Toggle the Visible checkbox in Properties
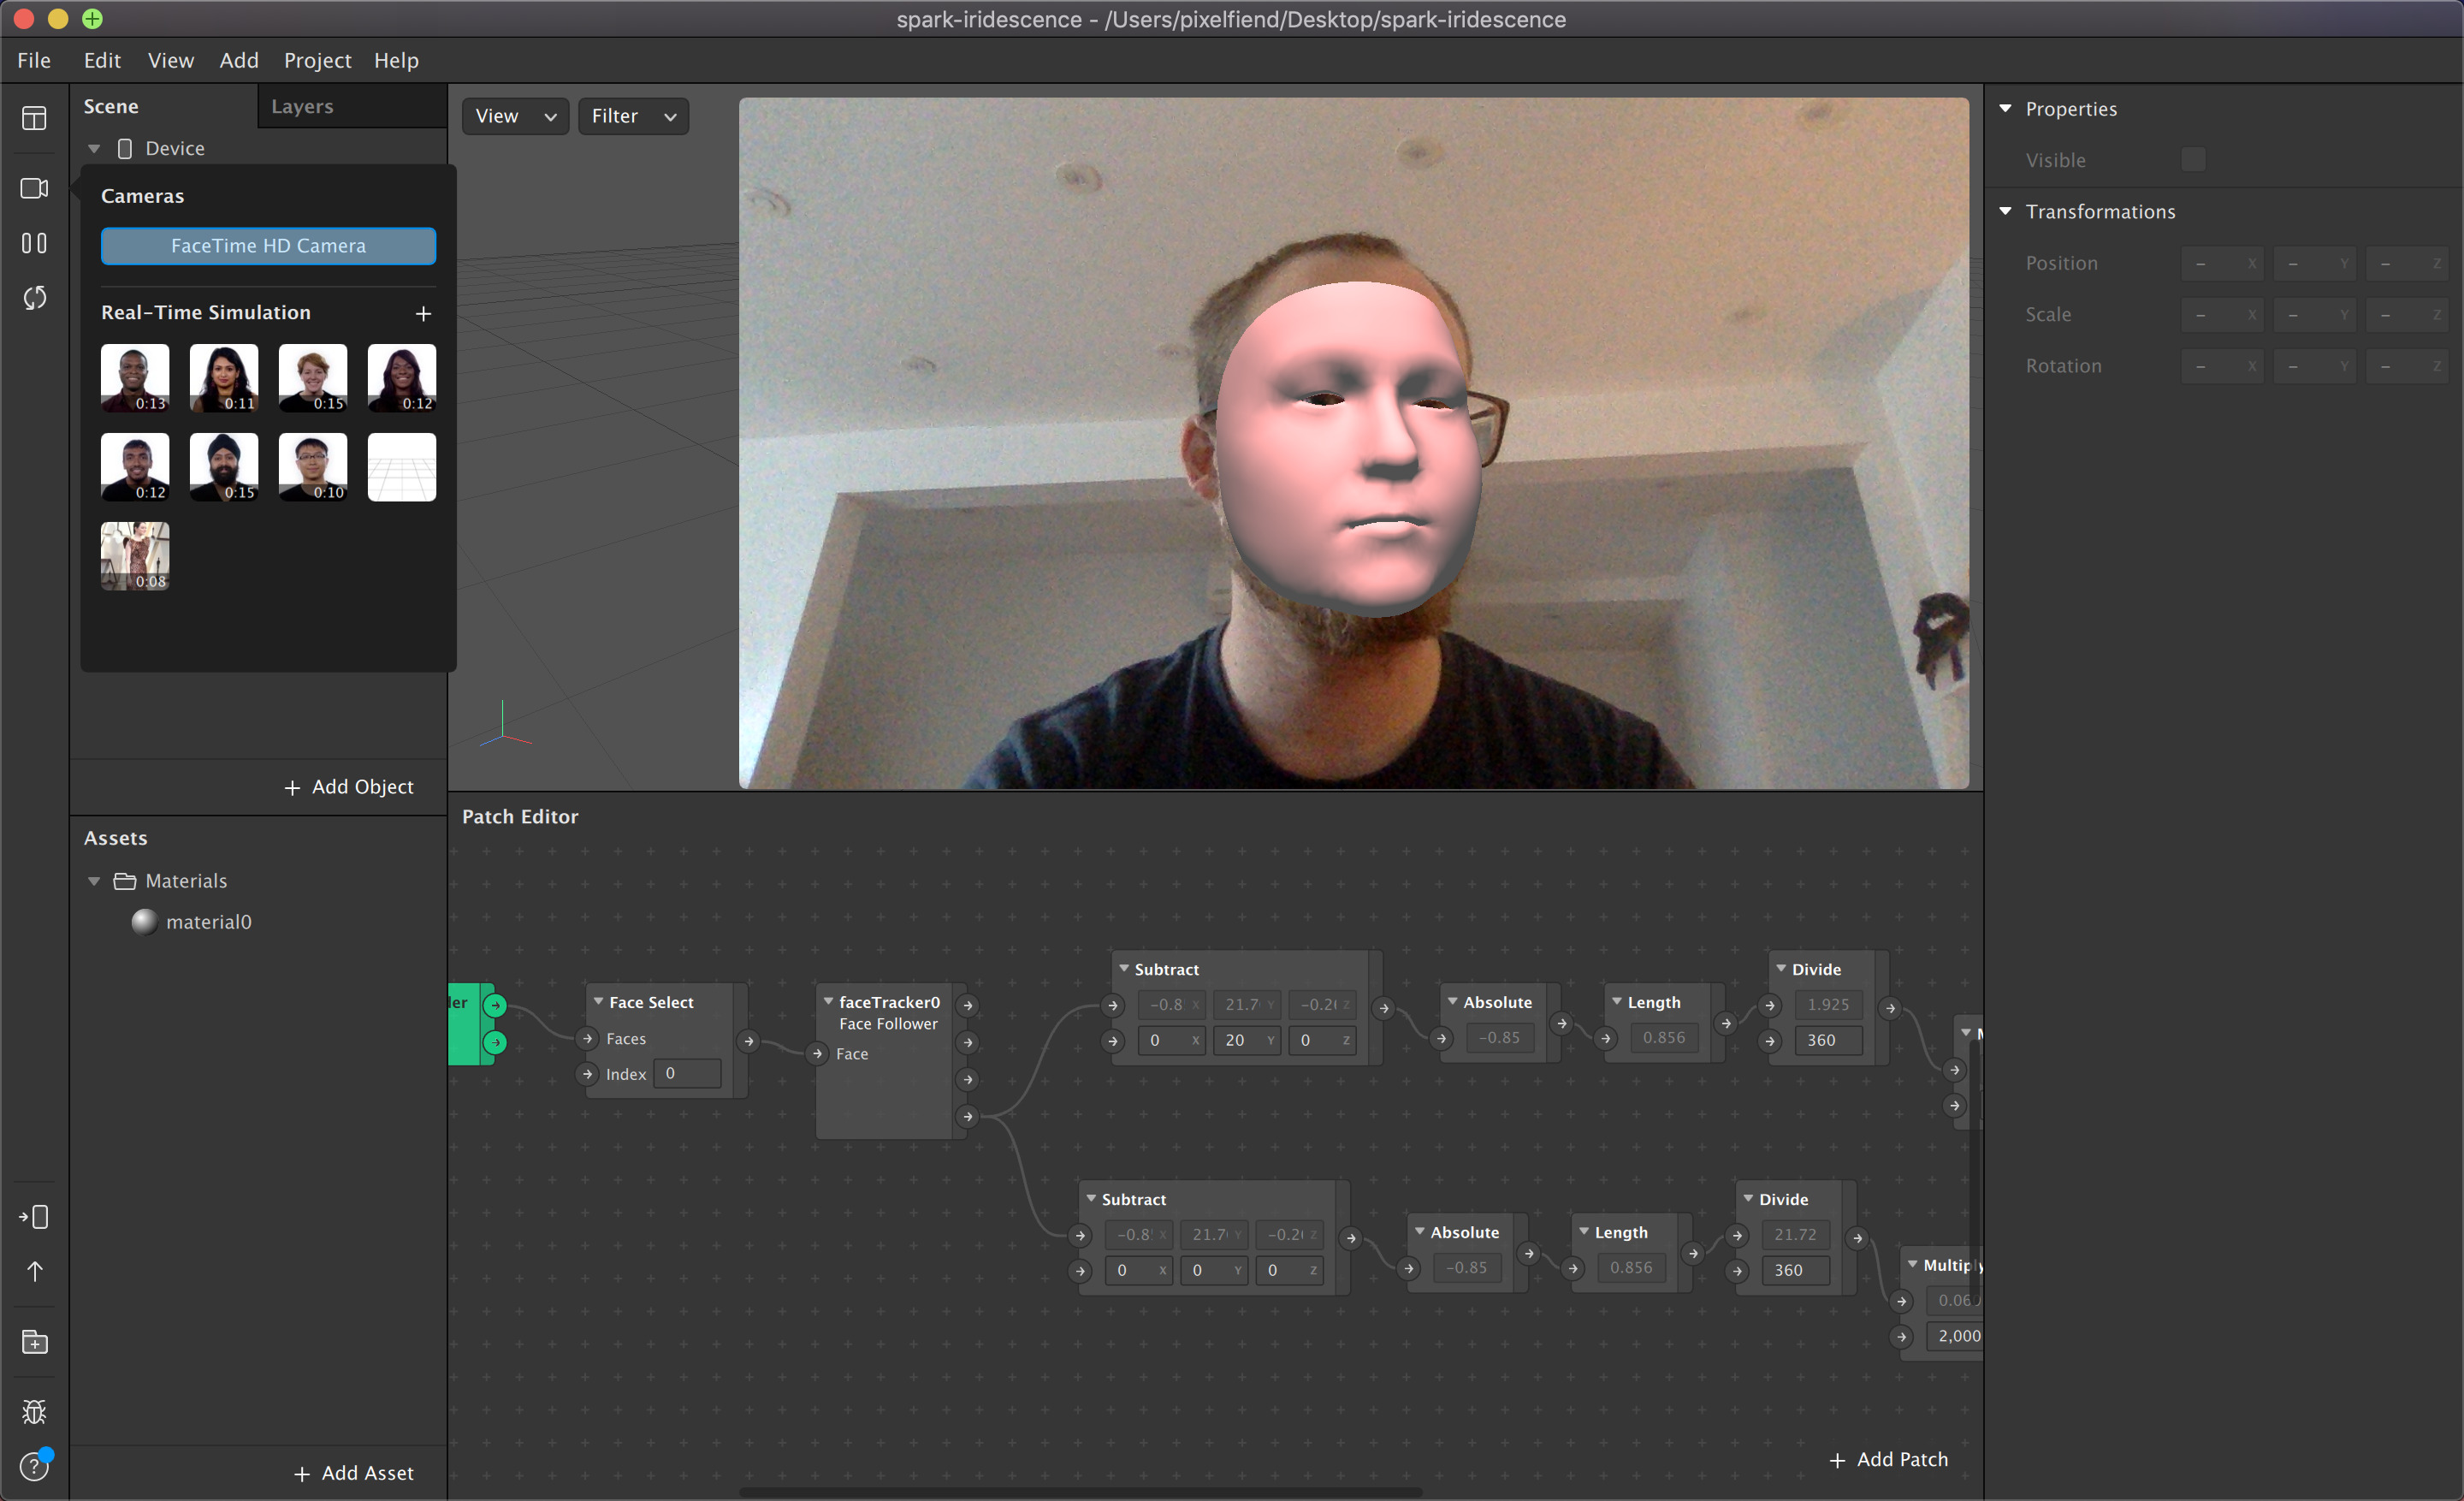Viewport: 2464px width, 1501px height. point(2192,160)
